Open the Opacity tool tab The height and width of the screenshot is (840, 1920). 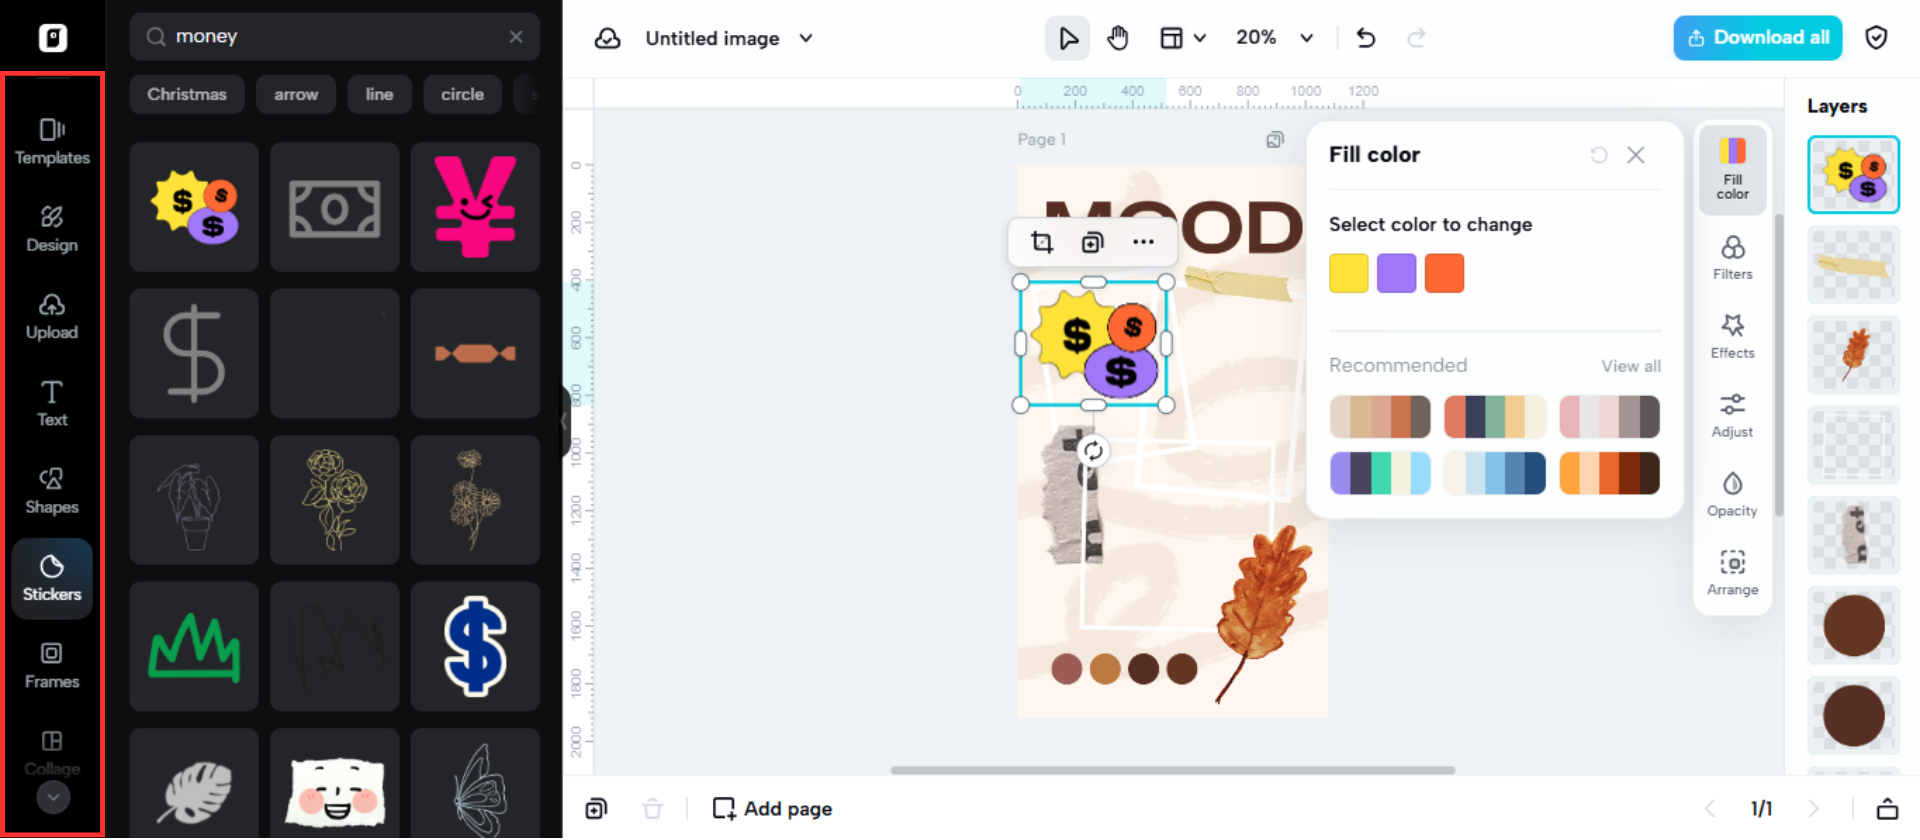(x=1733, y=494)
